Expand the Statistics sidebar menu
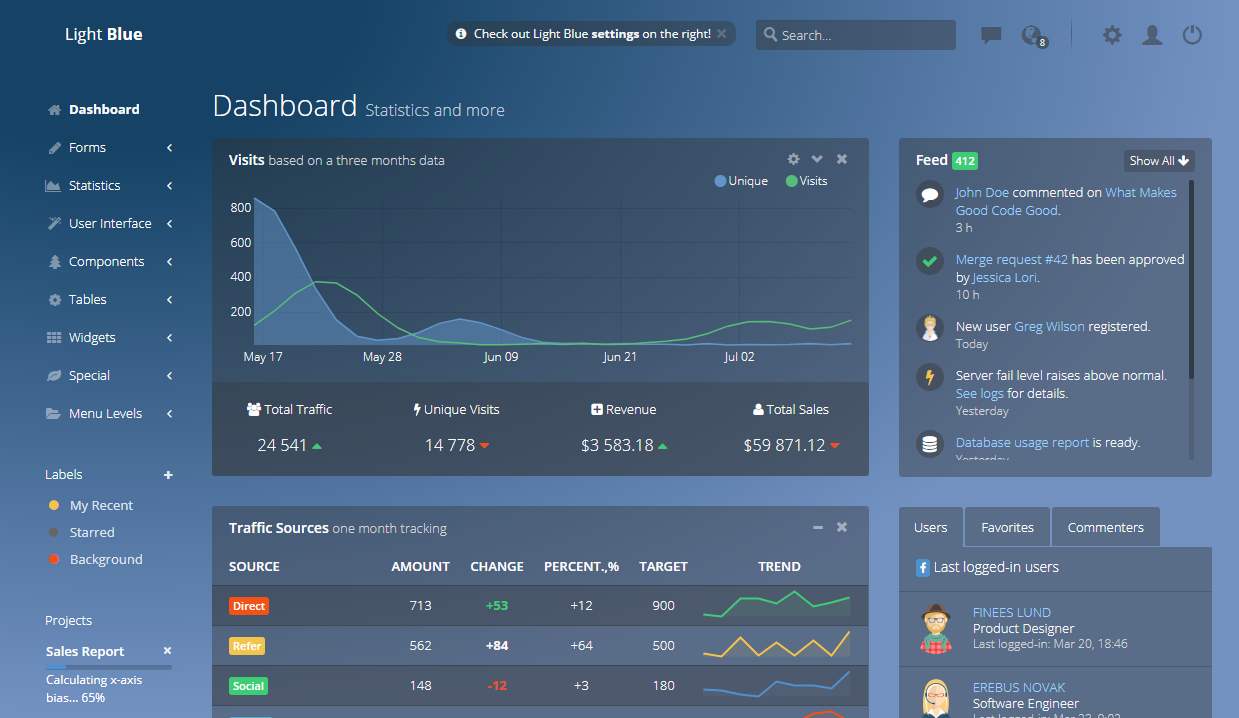1239x718 pixels. click(110, 185)
